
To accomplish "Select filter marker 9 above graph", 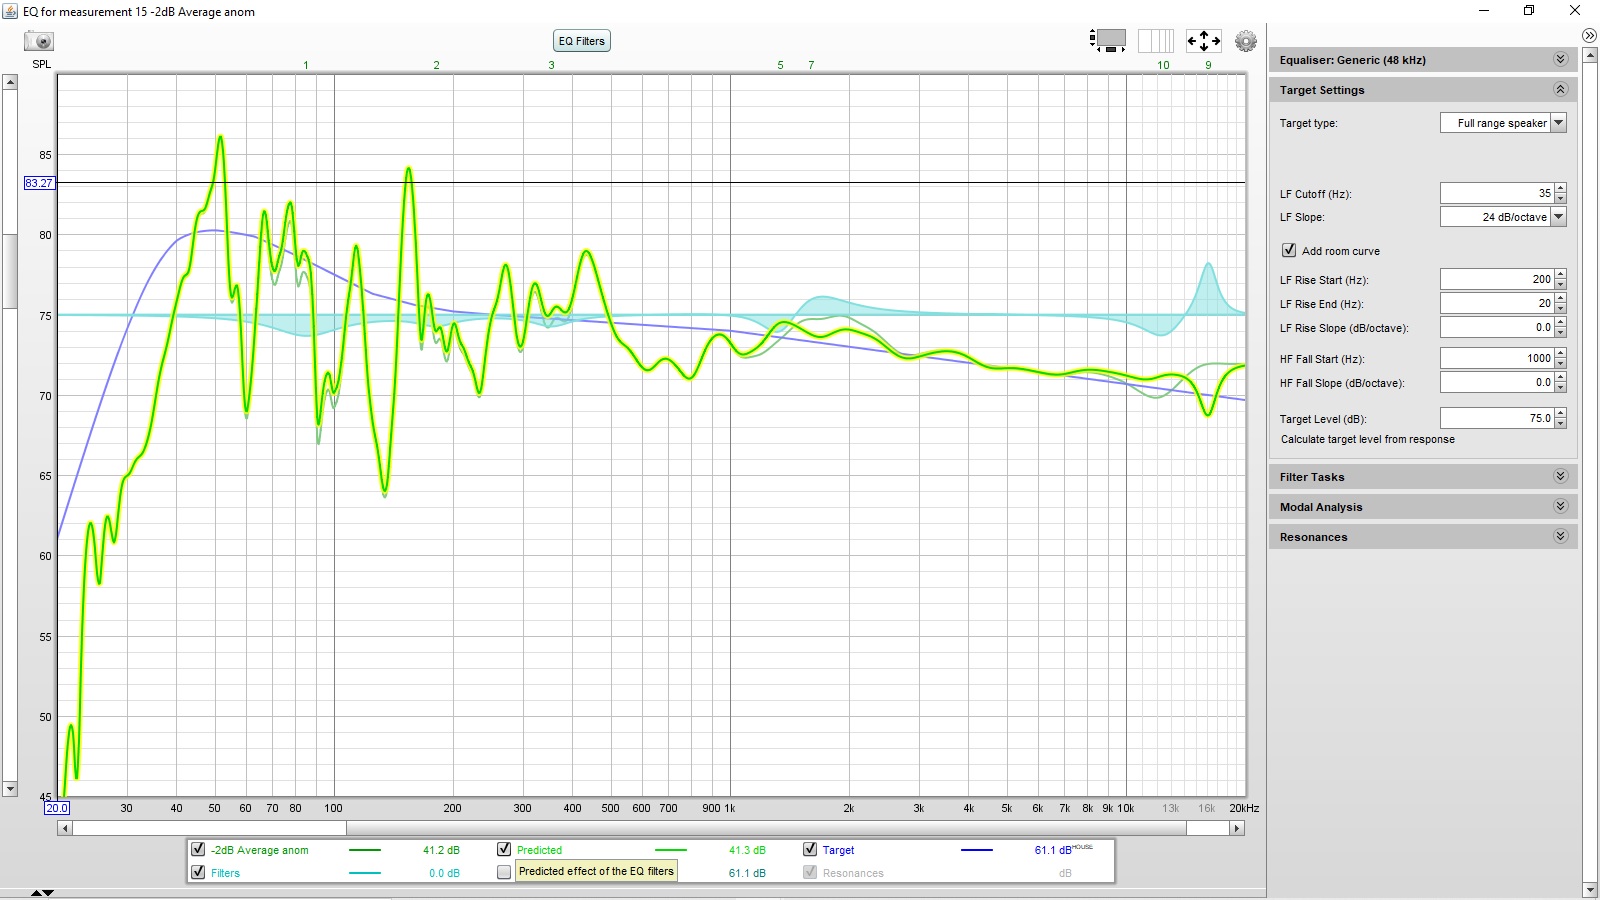I will (x=1208, y=65).
